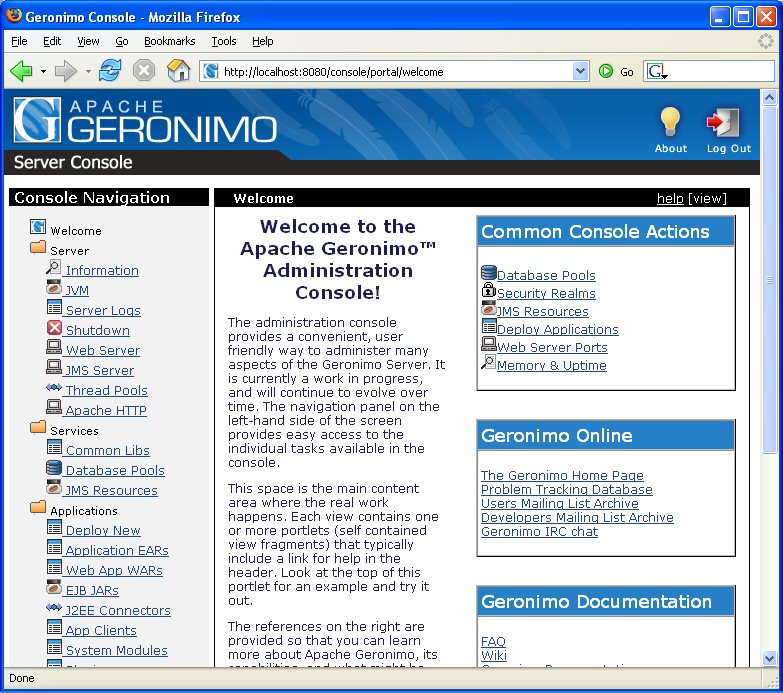783x693 pixels.
Task: Click the Stop loading icon
Action: click(144, 71)
